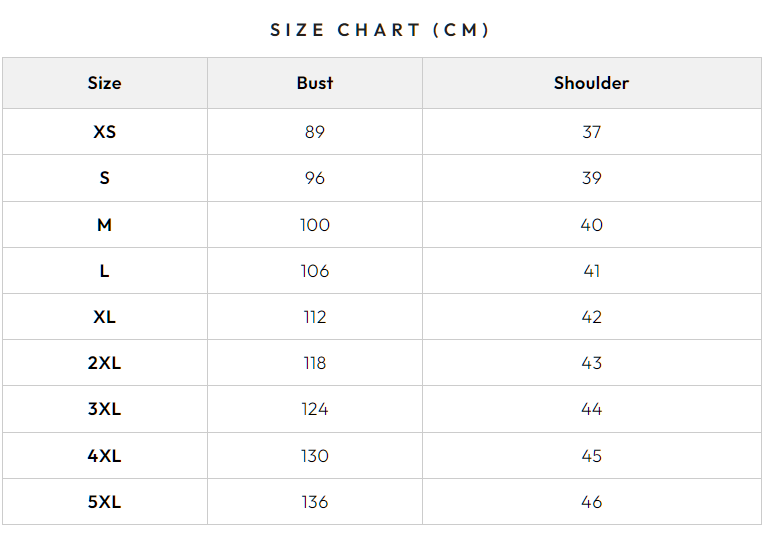Select the S size row label

pyautogui.click(x=104, y=178)
